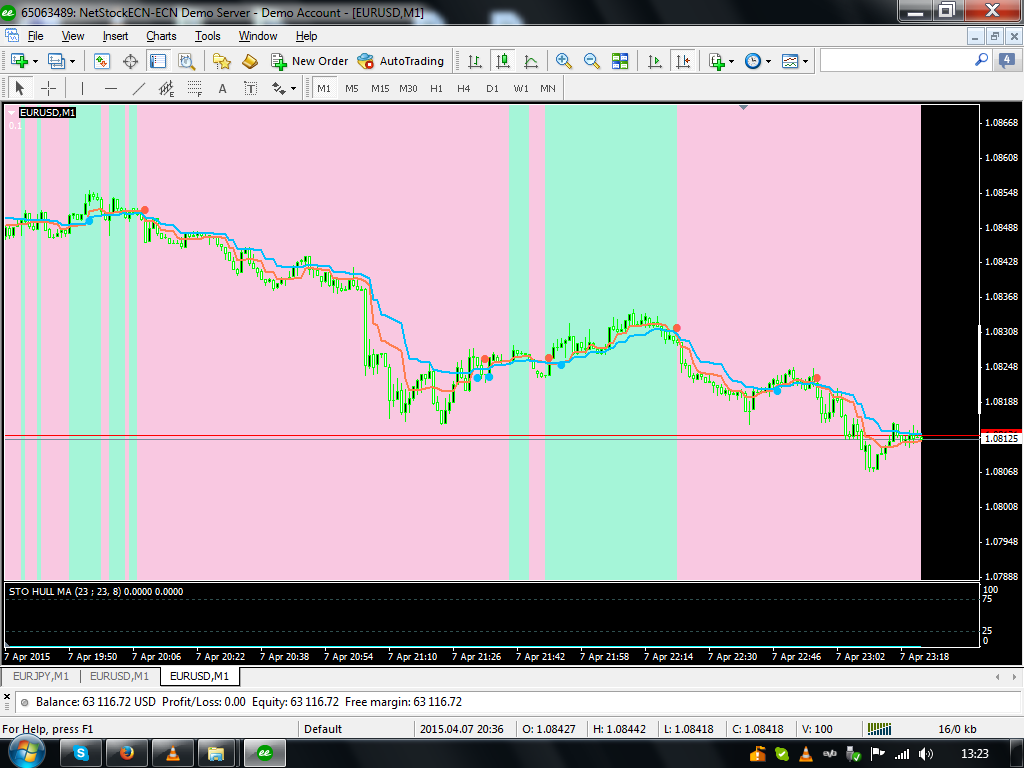Tile chart windows
The width and height of the screenshot is (1024, 768).
620,61
